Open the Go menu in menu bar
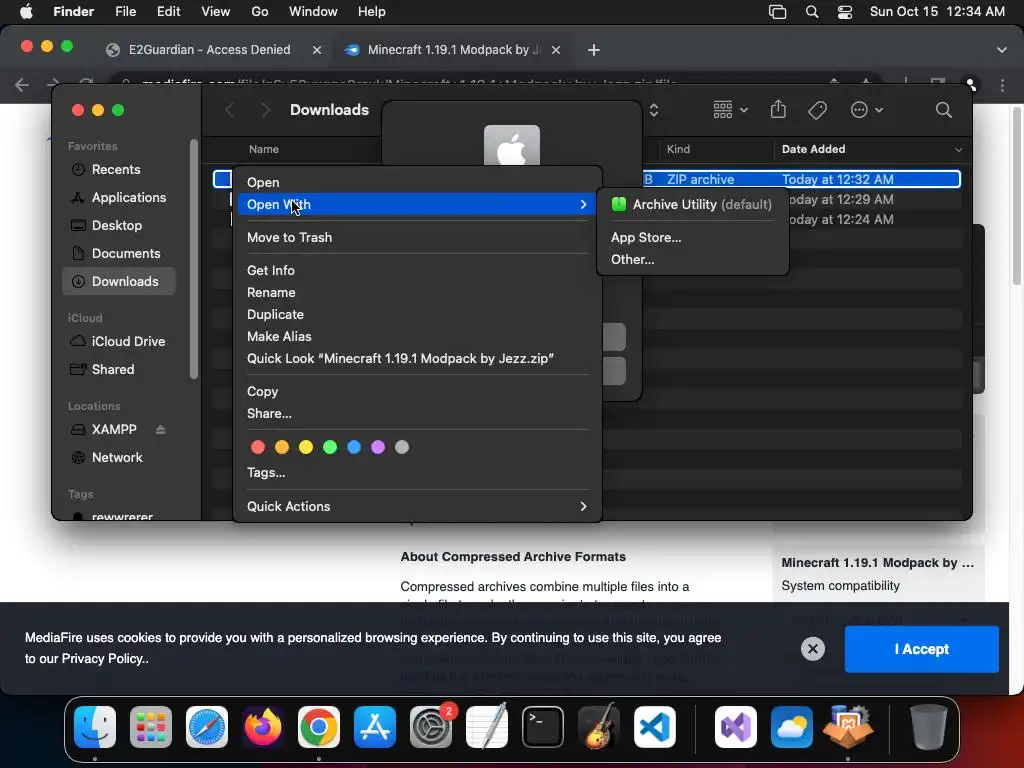Screen dimensions: 1024x768 pos(260,12)
